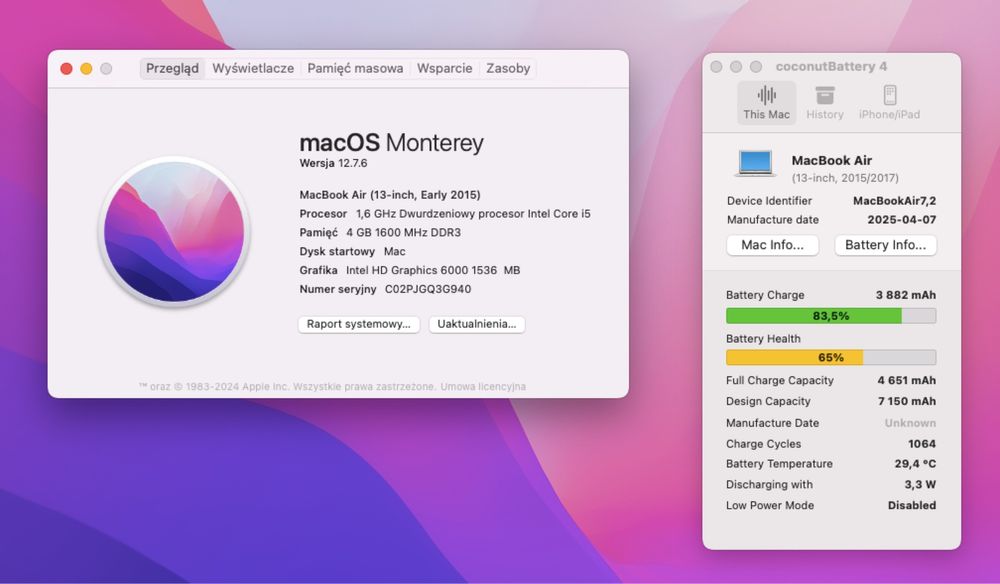Click the Dysk startowy Mac value

pyautogui.click(x=395, y=251)
